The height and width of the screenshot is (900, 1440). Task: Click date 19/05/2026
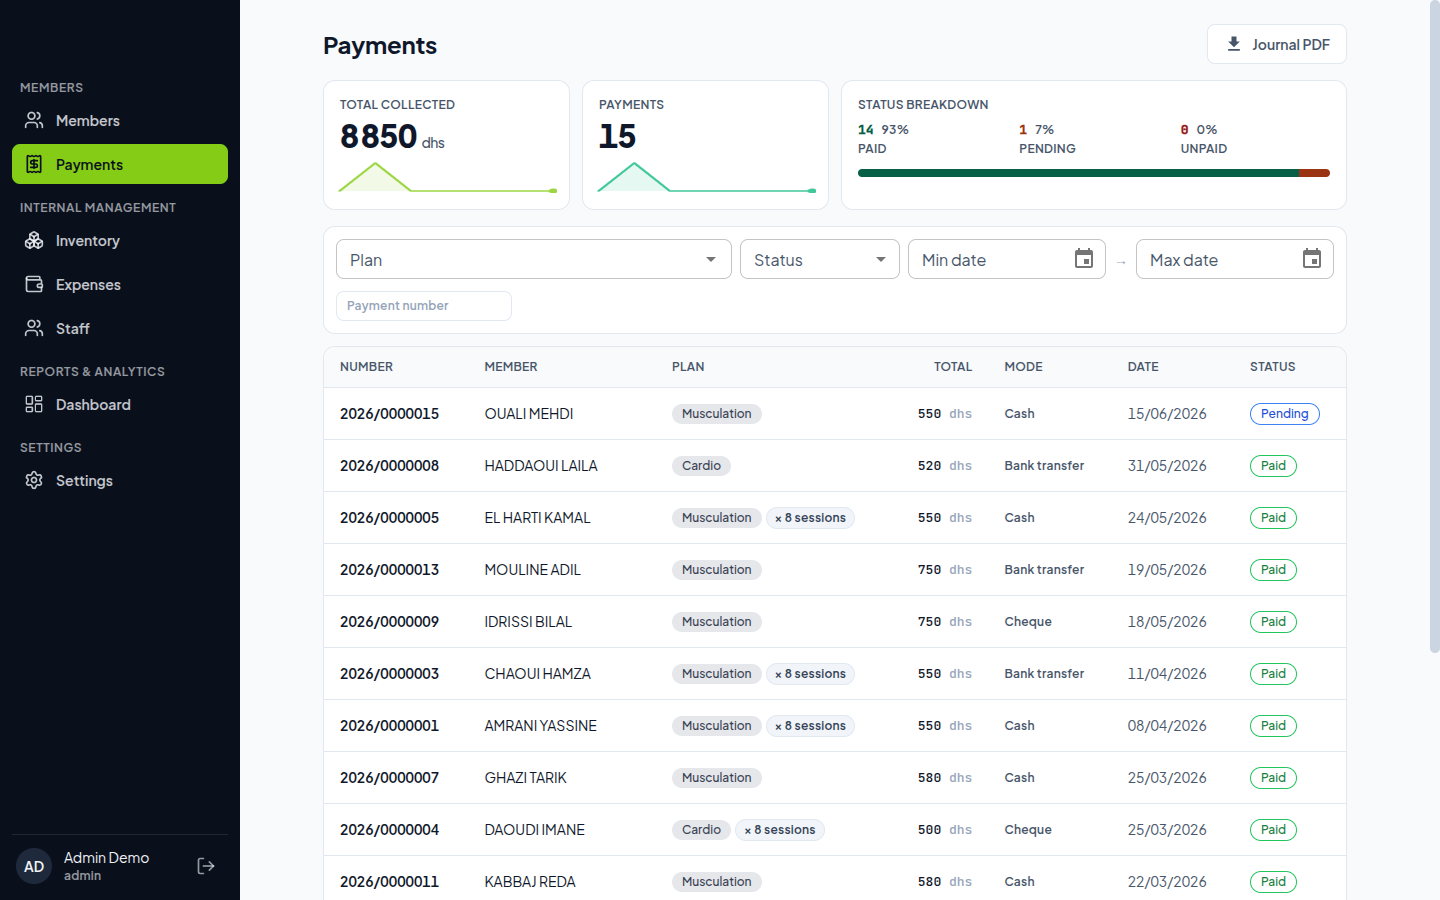click(x=1167, y=570)
